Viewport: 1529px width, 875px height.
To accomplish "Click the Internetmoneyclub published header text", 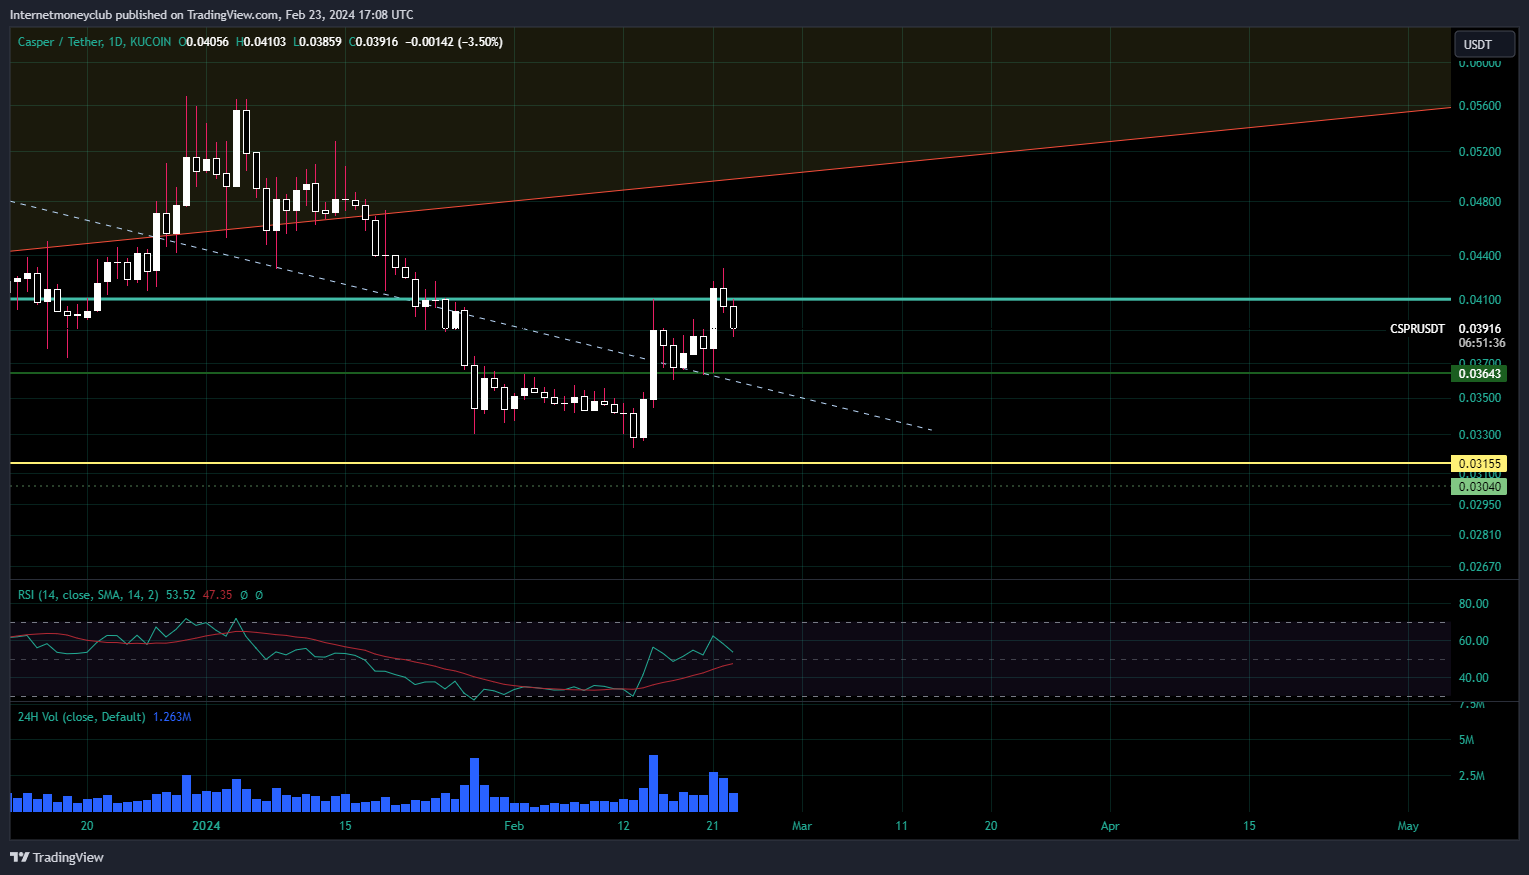I will (211, 14).
